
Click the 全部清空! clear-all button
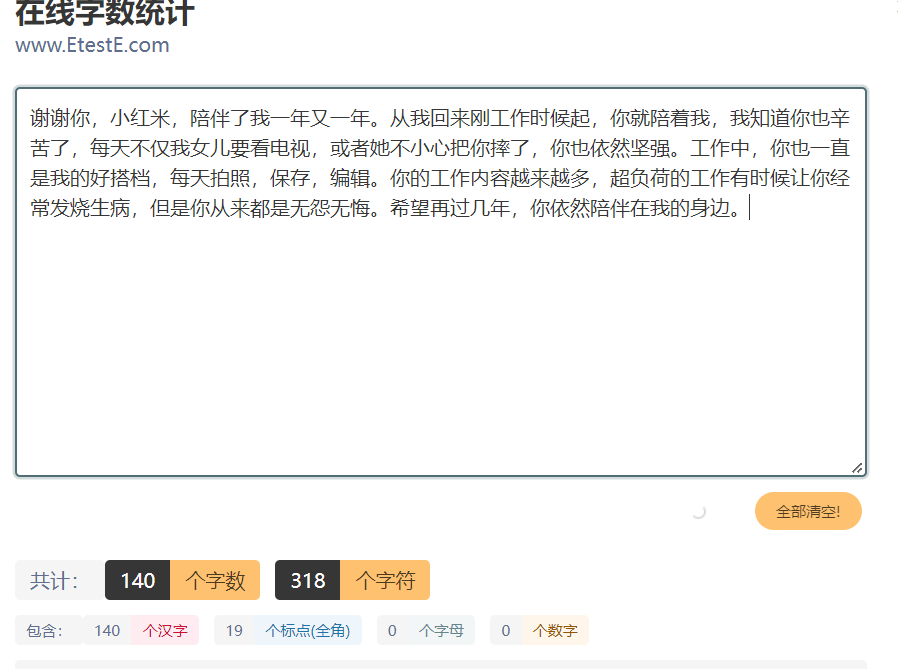(808, 511)
